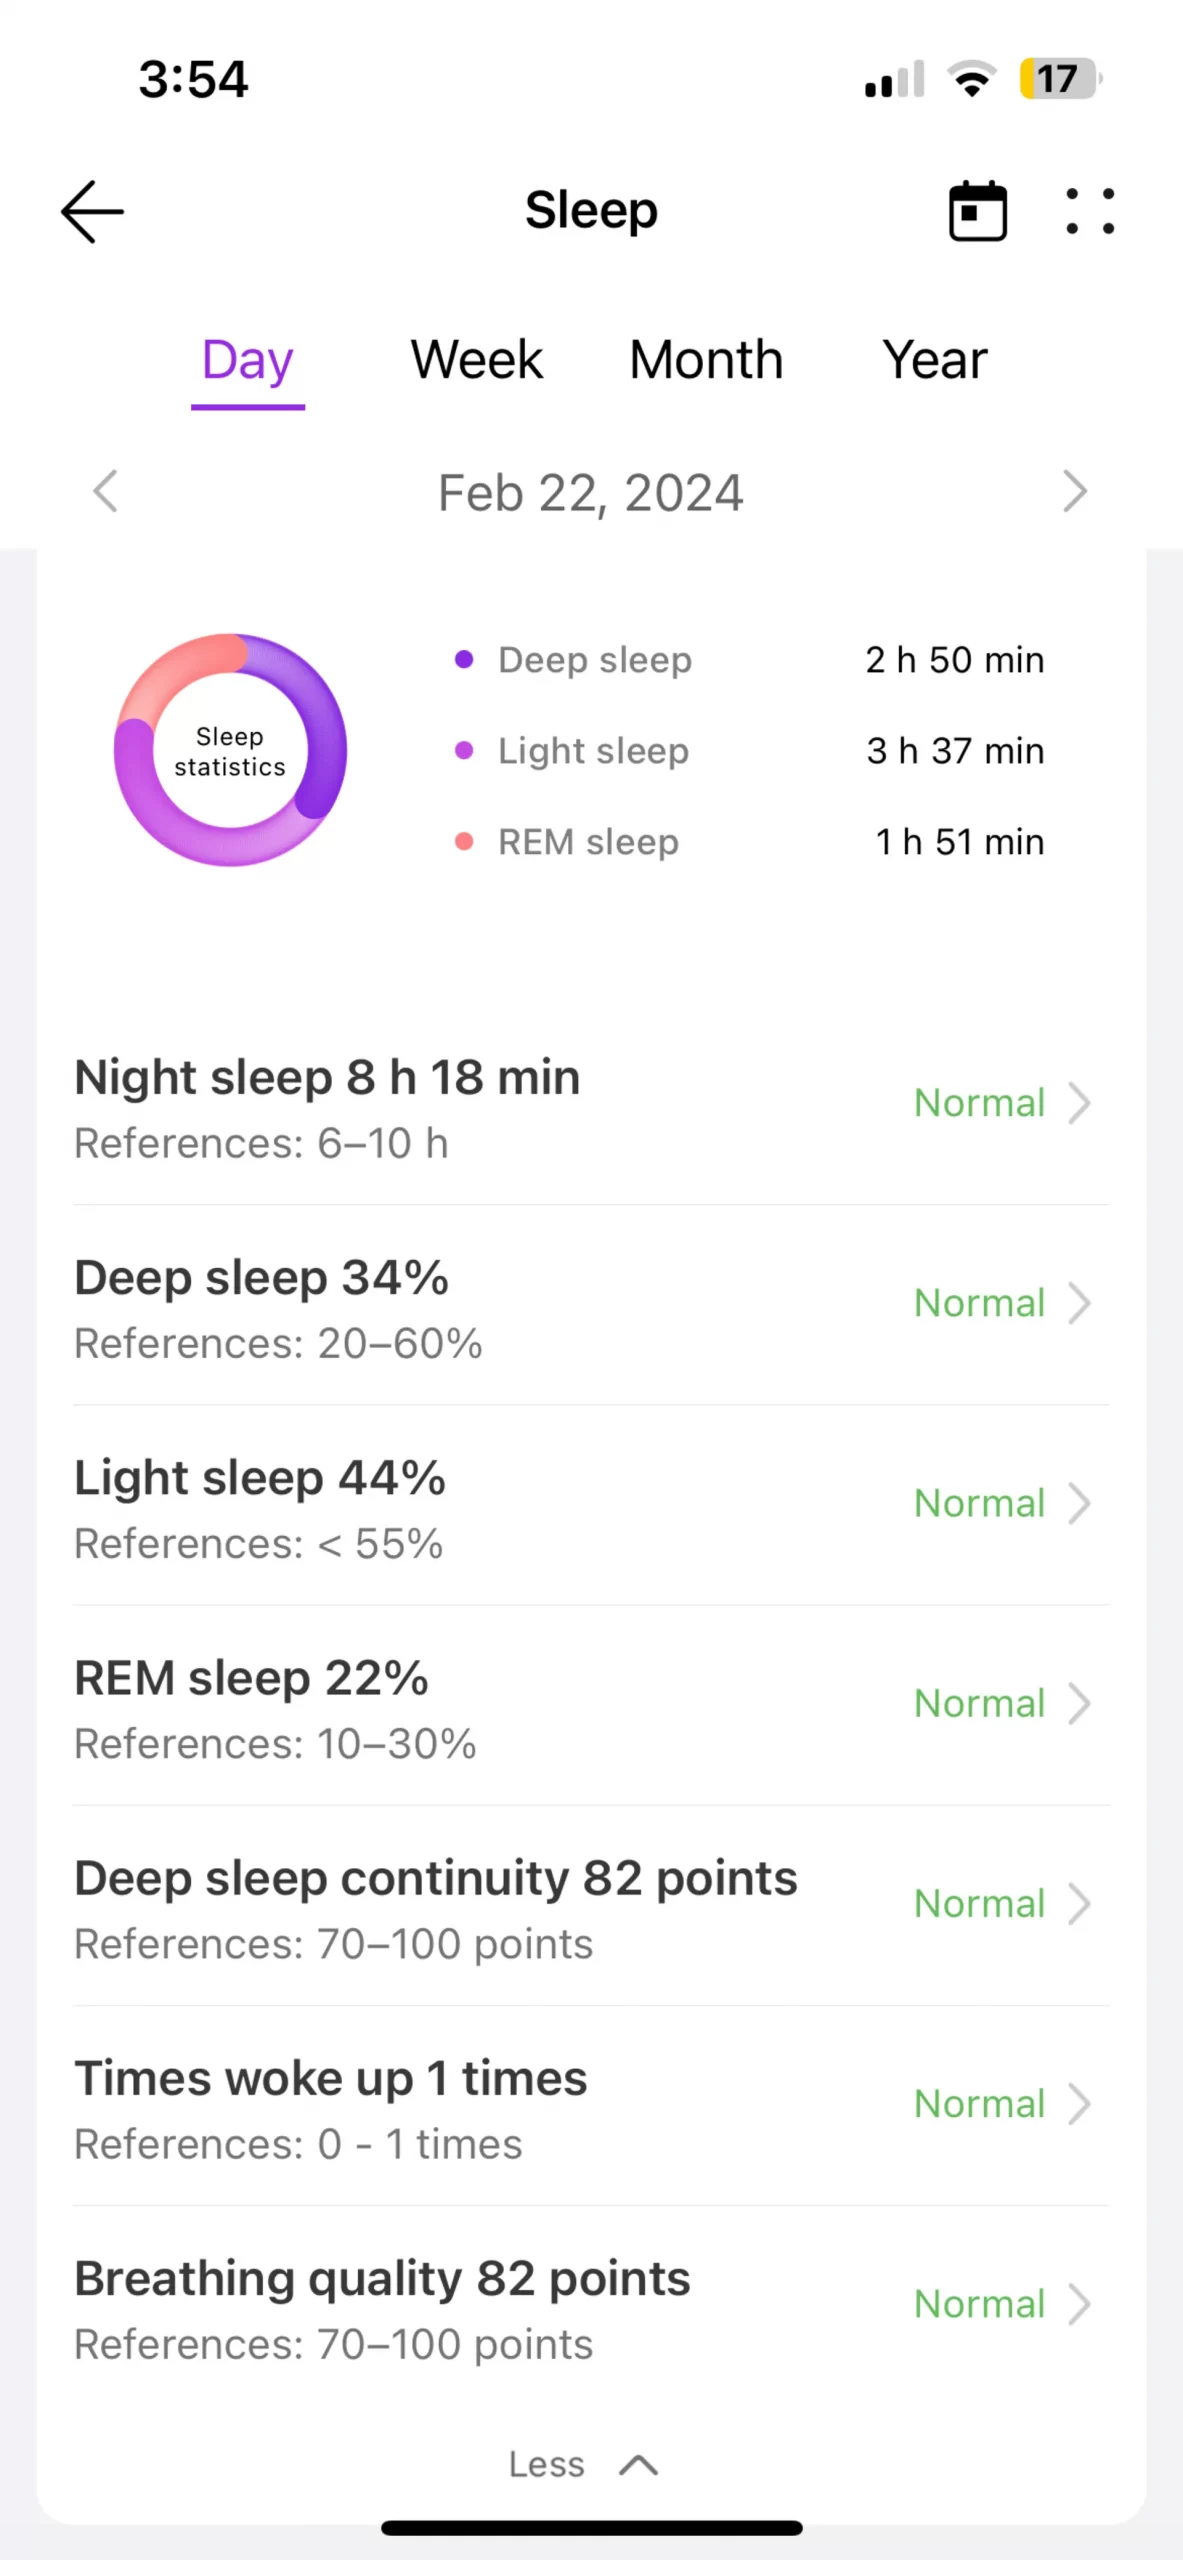The height and width of the screenshot is (2560, 1183).
Task: Open Deep sleep continuity 82 points row
Action: 590,1905
